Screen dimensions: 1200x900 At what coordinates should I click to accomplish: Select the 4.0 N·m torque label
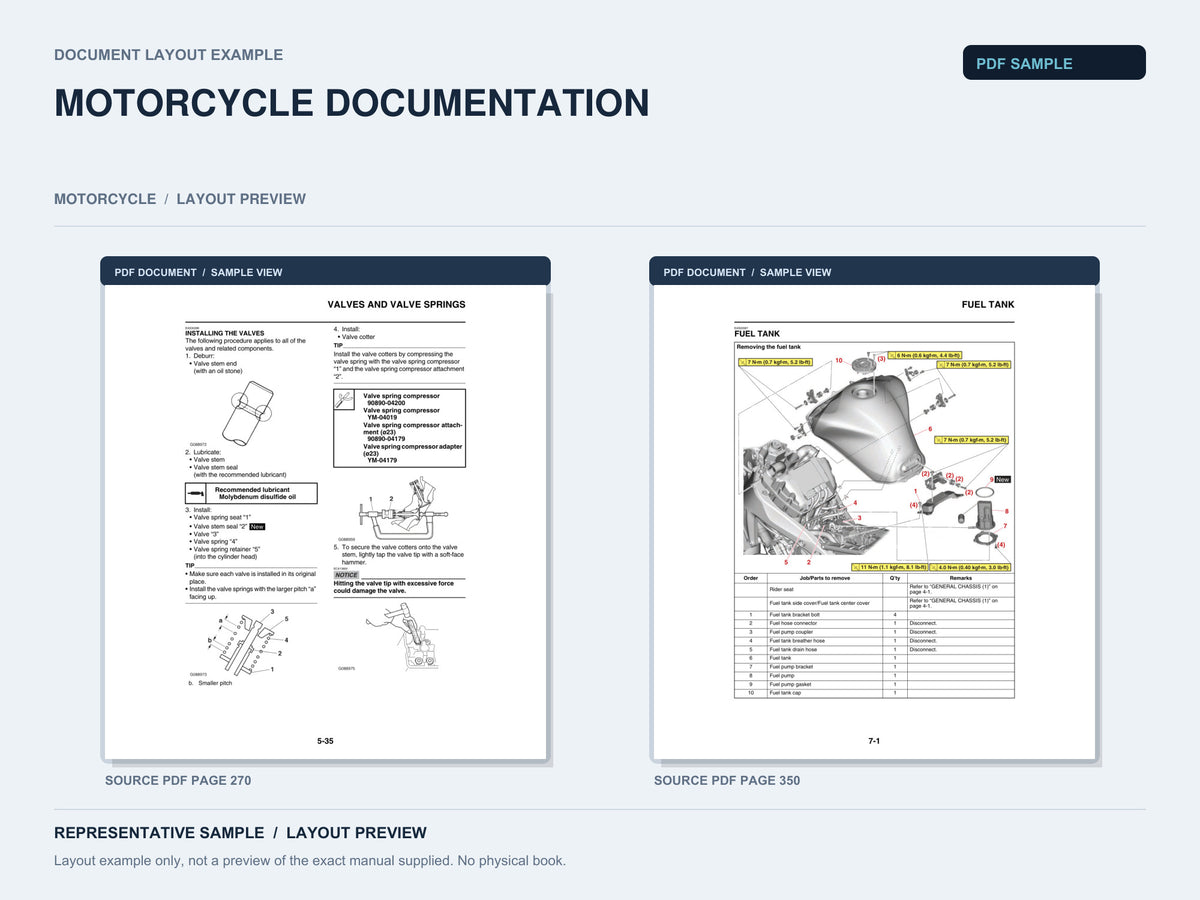pyautogui.click(x=969, y=567)
